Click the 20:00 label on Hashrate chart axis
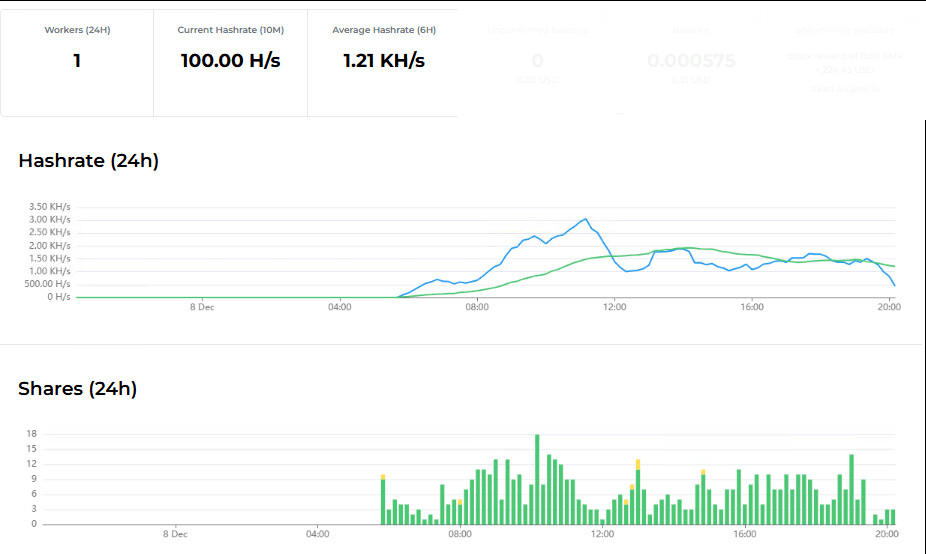 click(x=888, y=307)
